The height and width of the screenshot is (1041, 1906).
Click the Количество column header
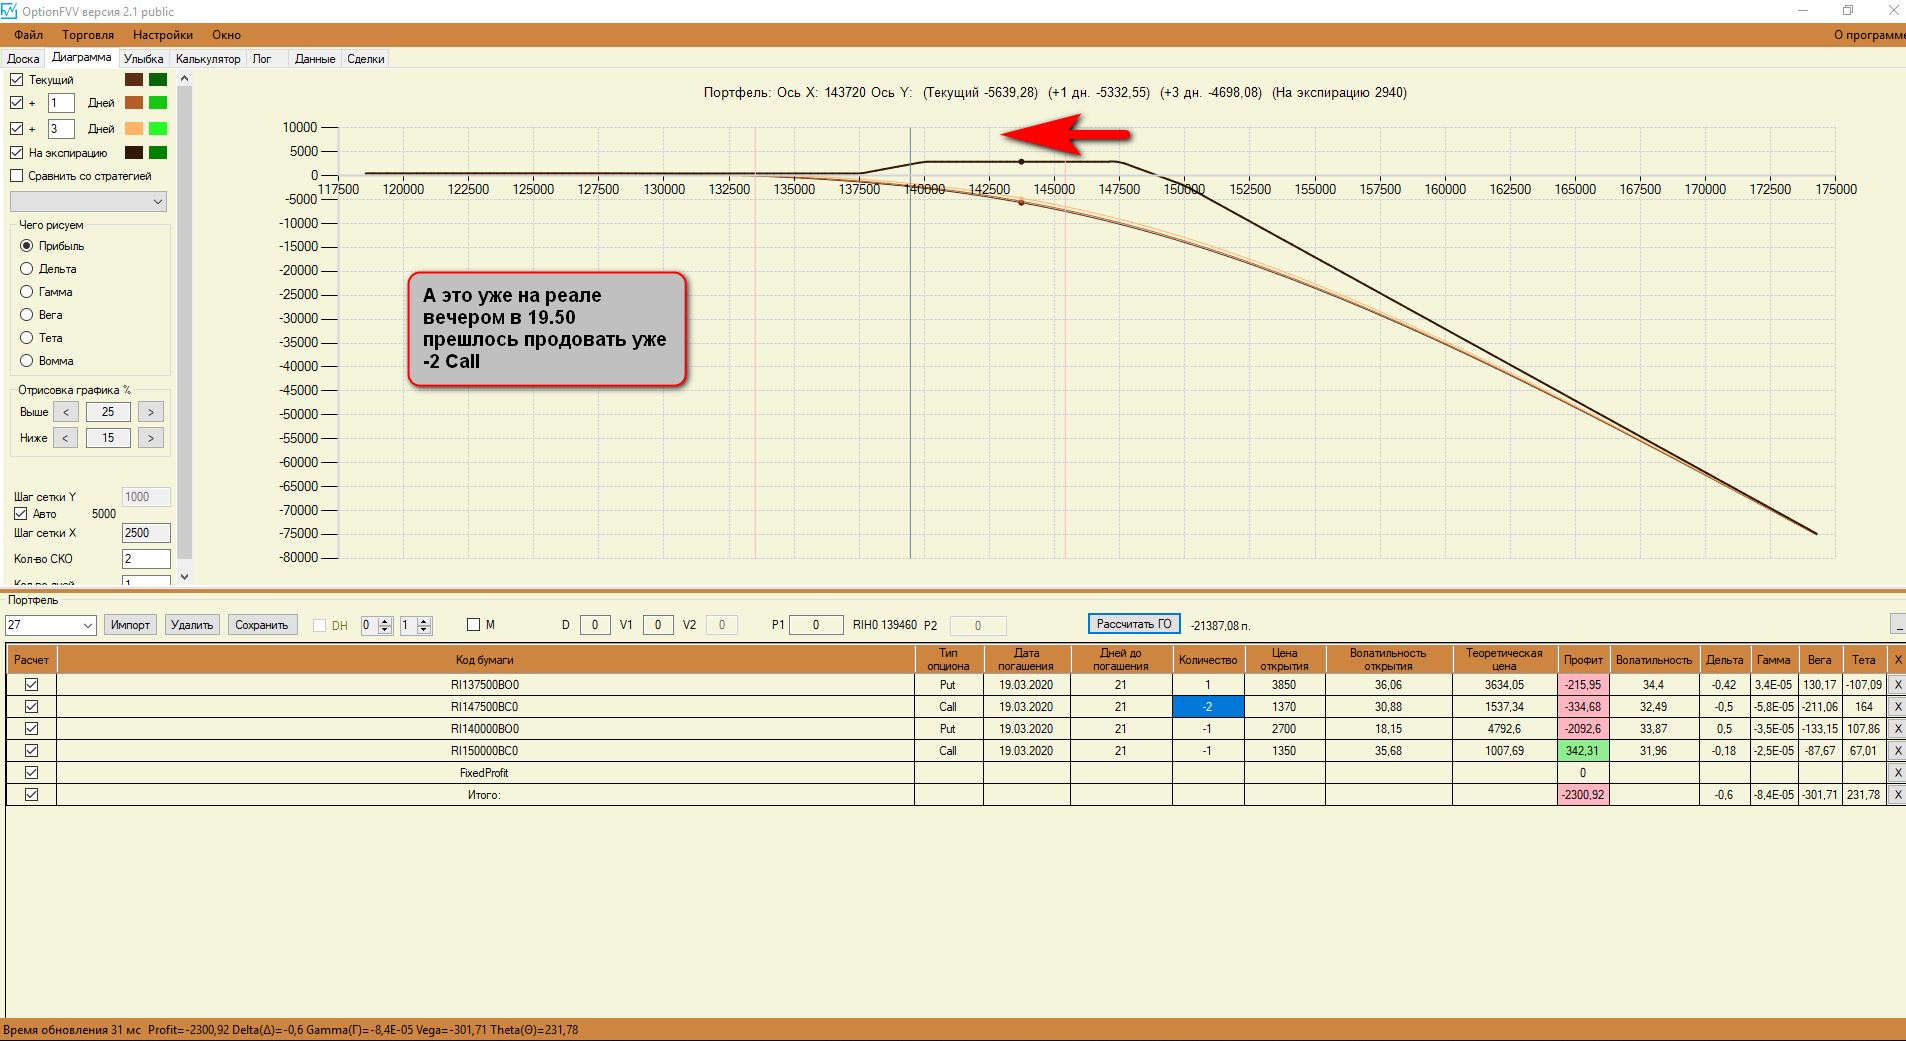pos(1208,660)
